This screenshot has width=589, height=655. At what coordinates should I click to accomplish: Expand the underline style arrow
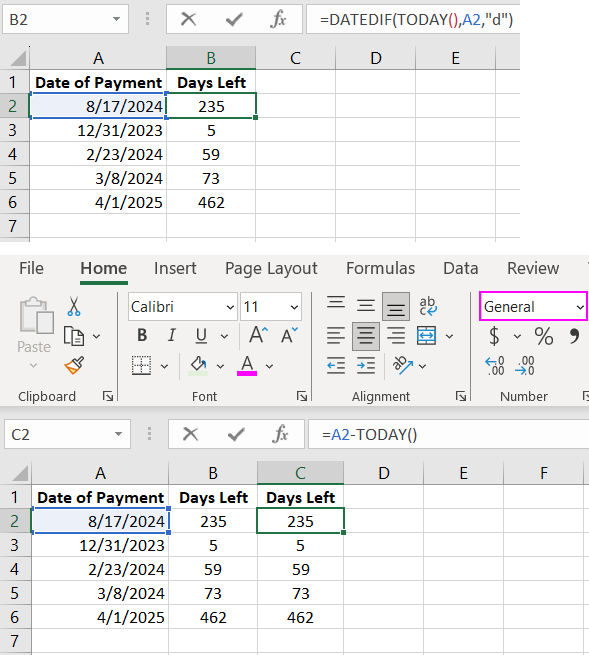pos(224,336)
